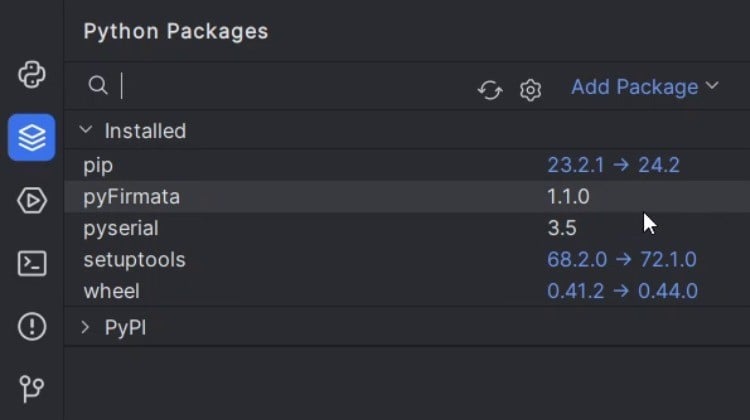This screenshot has width=750, height=420.
Task: Collapse the Installed packages section
Action: point(86,131)
